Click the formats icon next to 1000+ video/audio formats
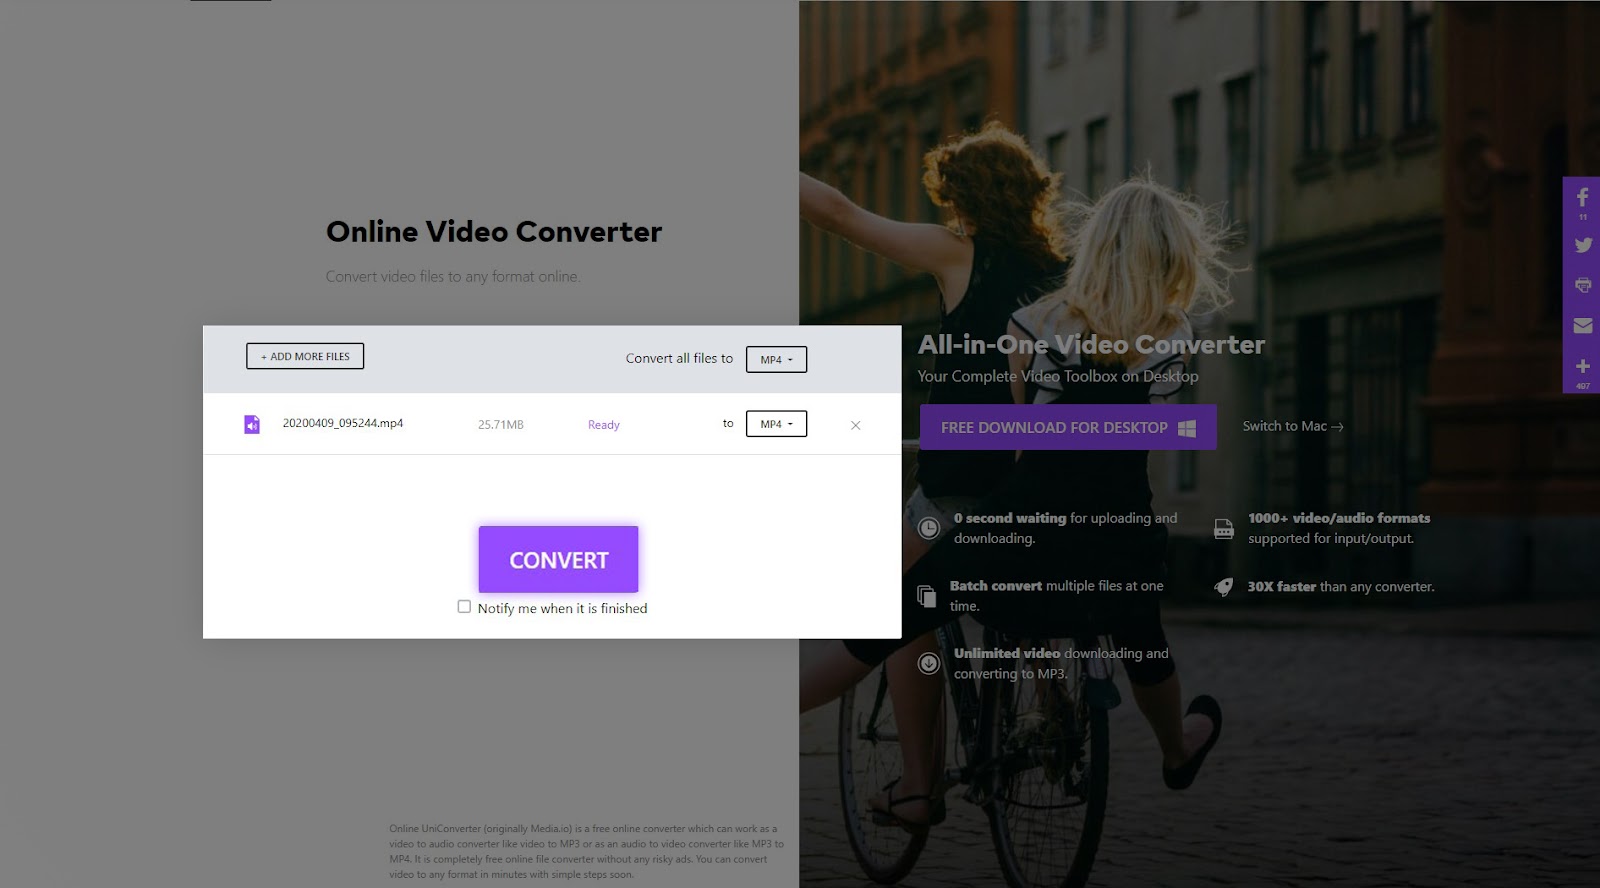 (1223, 529)
